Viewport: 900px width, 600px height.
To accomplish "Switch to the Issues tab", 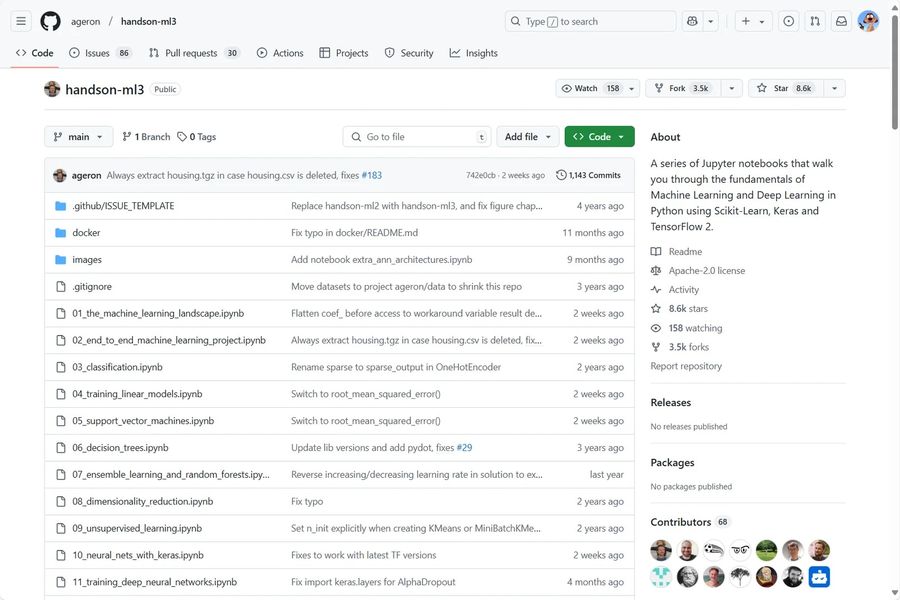I will (x=97, y=53).
